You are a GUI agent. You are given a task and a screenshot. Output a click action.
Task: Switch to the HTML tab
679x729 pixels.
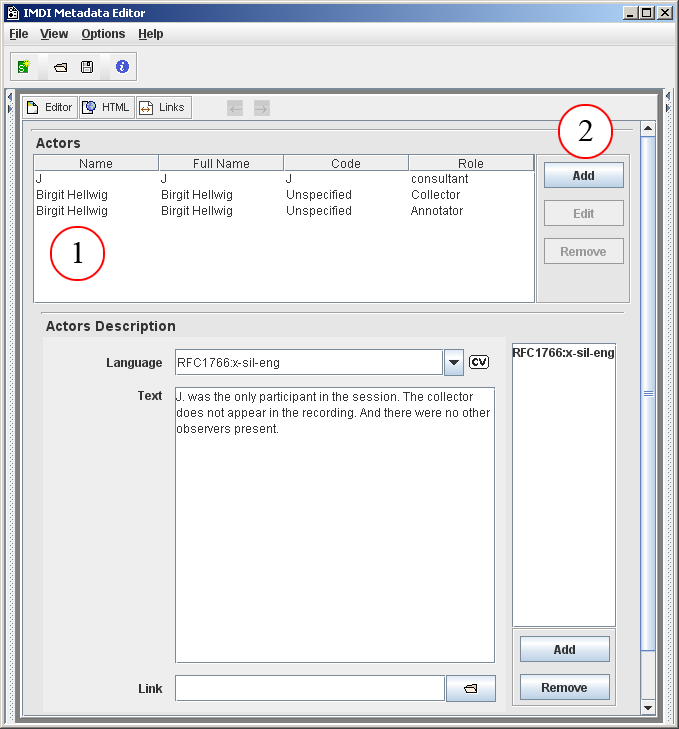click(107, 107)
